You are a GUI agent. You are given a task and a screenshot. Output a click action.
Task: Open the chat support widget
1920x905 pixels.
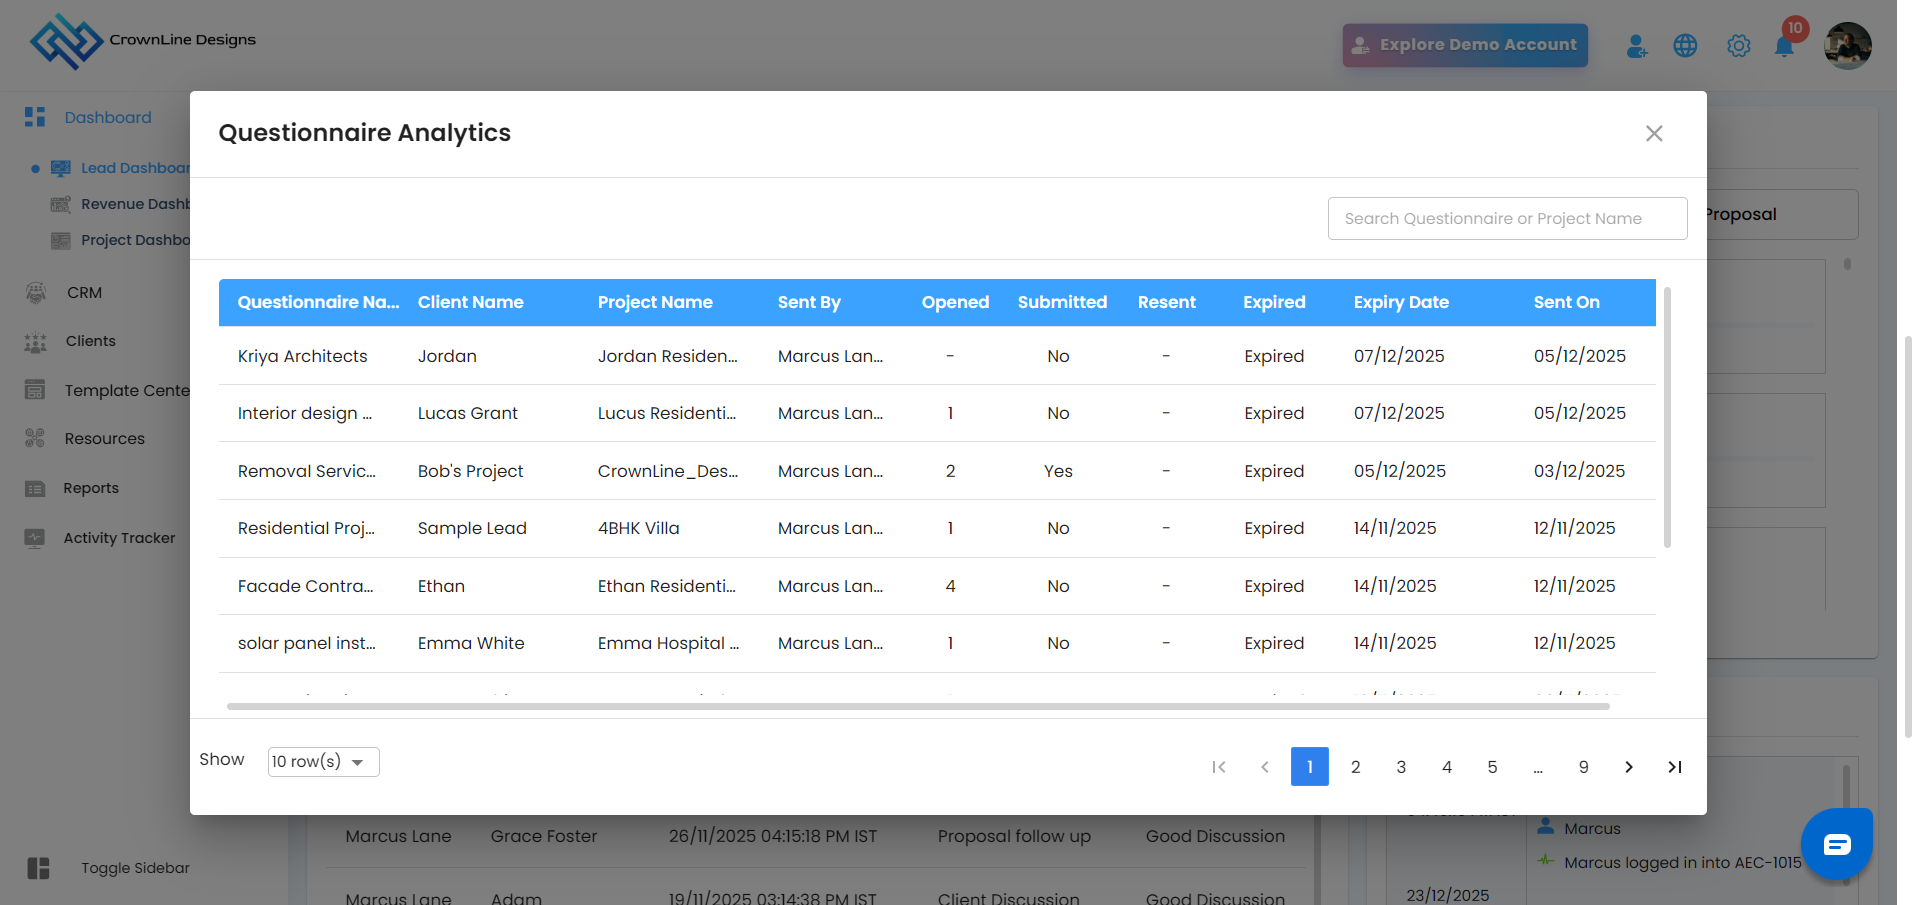click(1836, 844)
